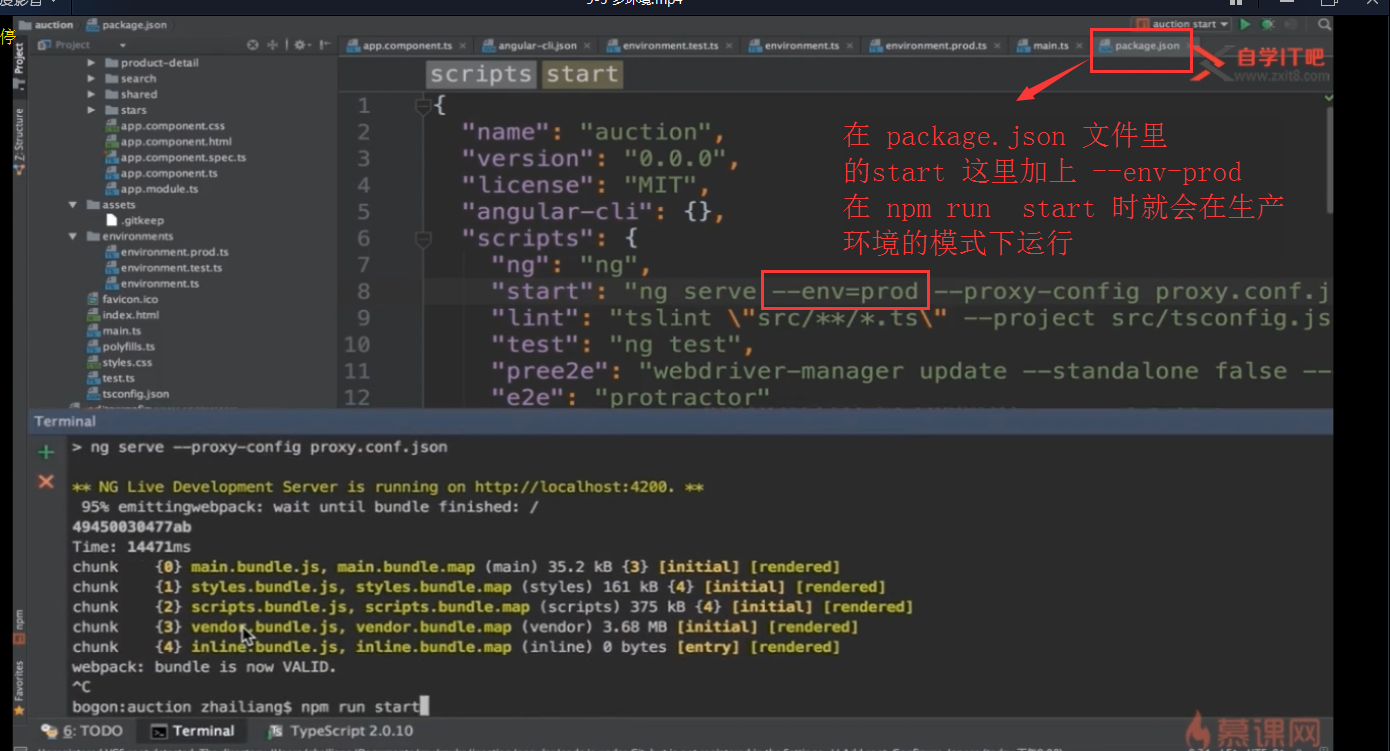Open Search Everywhere magnifier icon

click(1324, 24)
